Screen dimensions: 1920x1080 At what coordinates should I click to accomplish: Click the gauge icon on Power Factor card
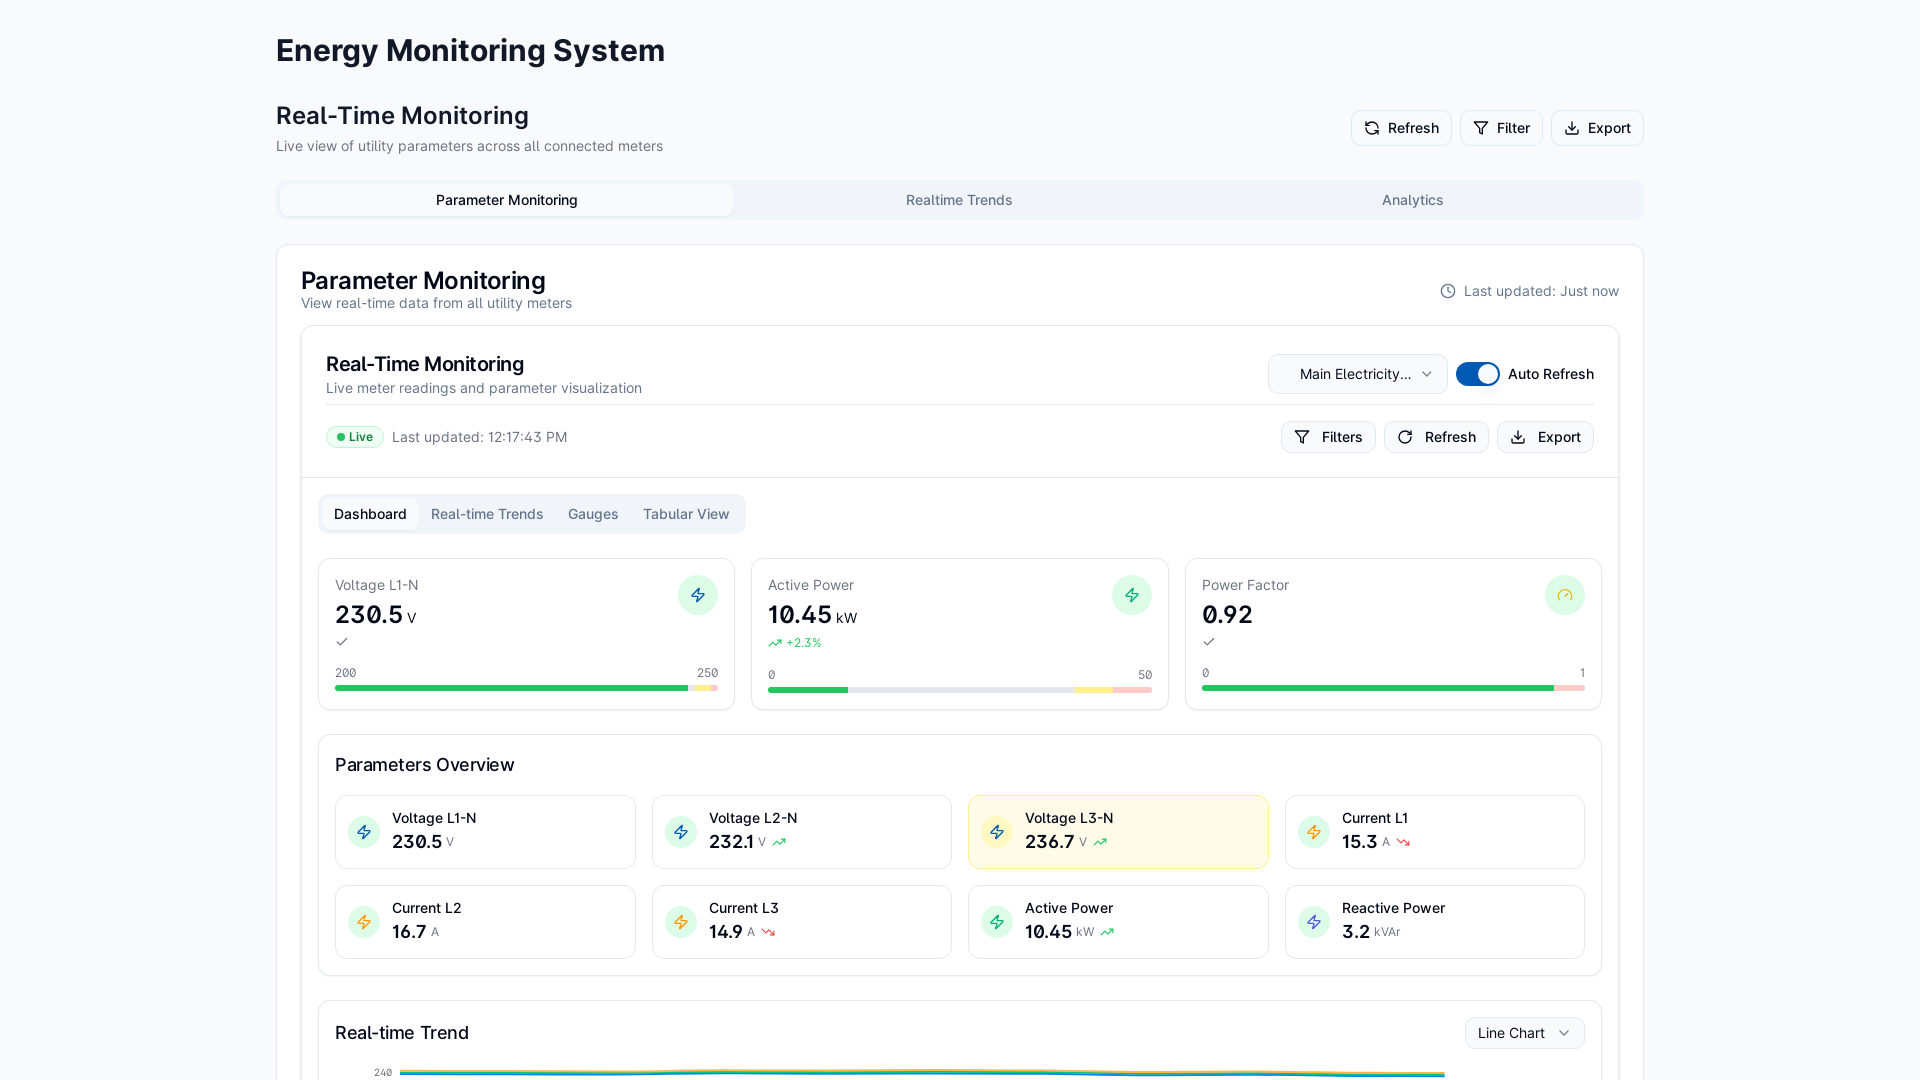[x=1564, y=595]
